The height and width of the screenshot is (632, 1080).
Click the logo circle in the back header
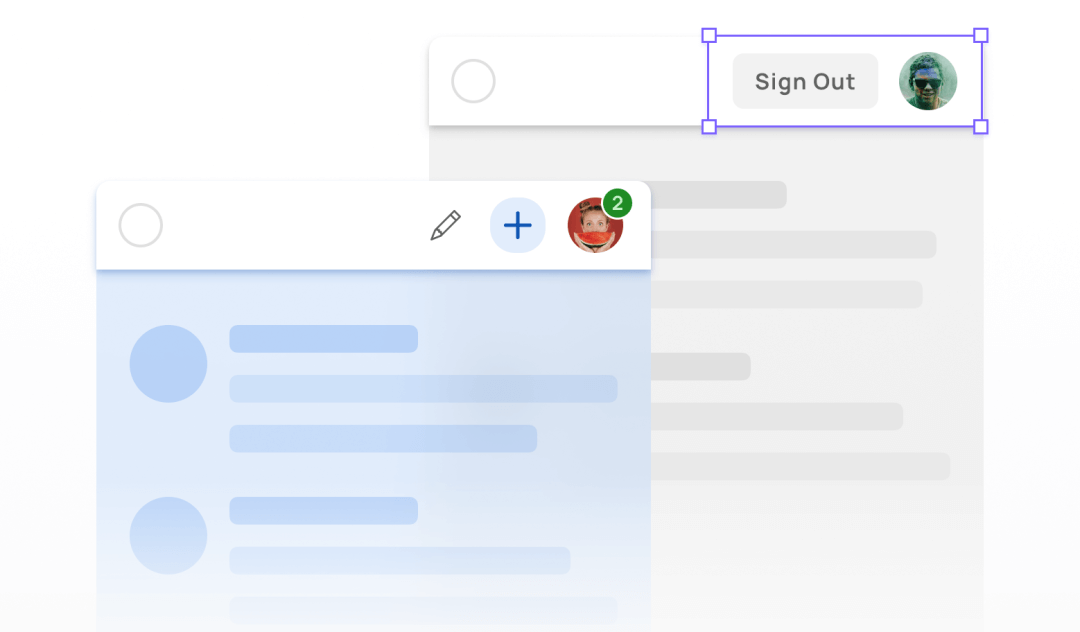pos(473,81)
